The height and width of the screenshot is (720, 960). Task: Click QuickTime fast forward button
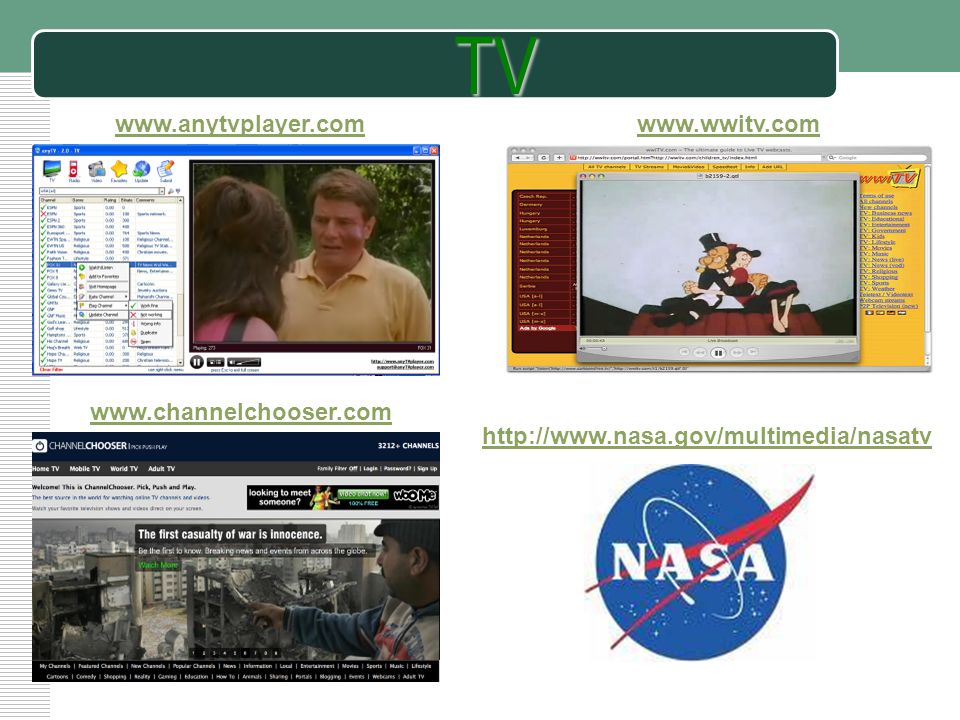[x=737, y=353]
